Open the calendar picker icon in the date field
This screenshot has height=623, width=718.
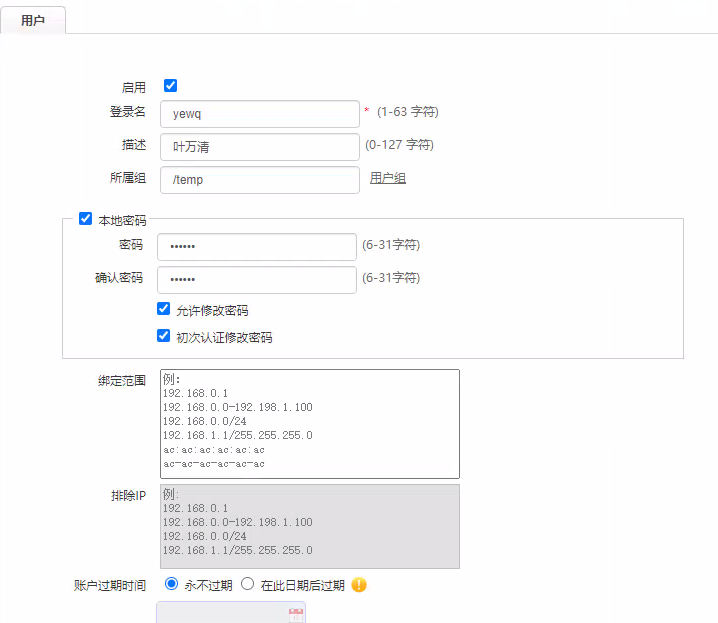[x=295, y=616]
